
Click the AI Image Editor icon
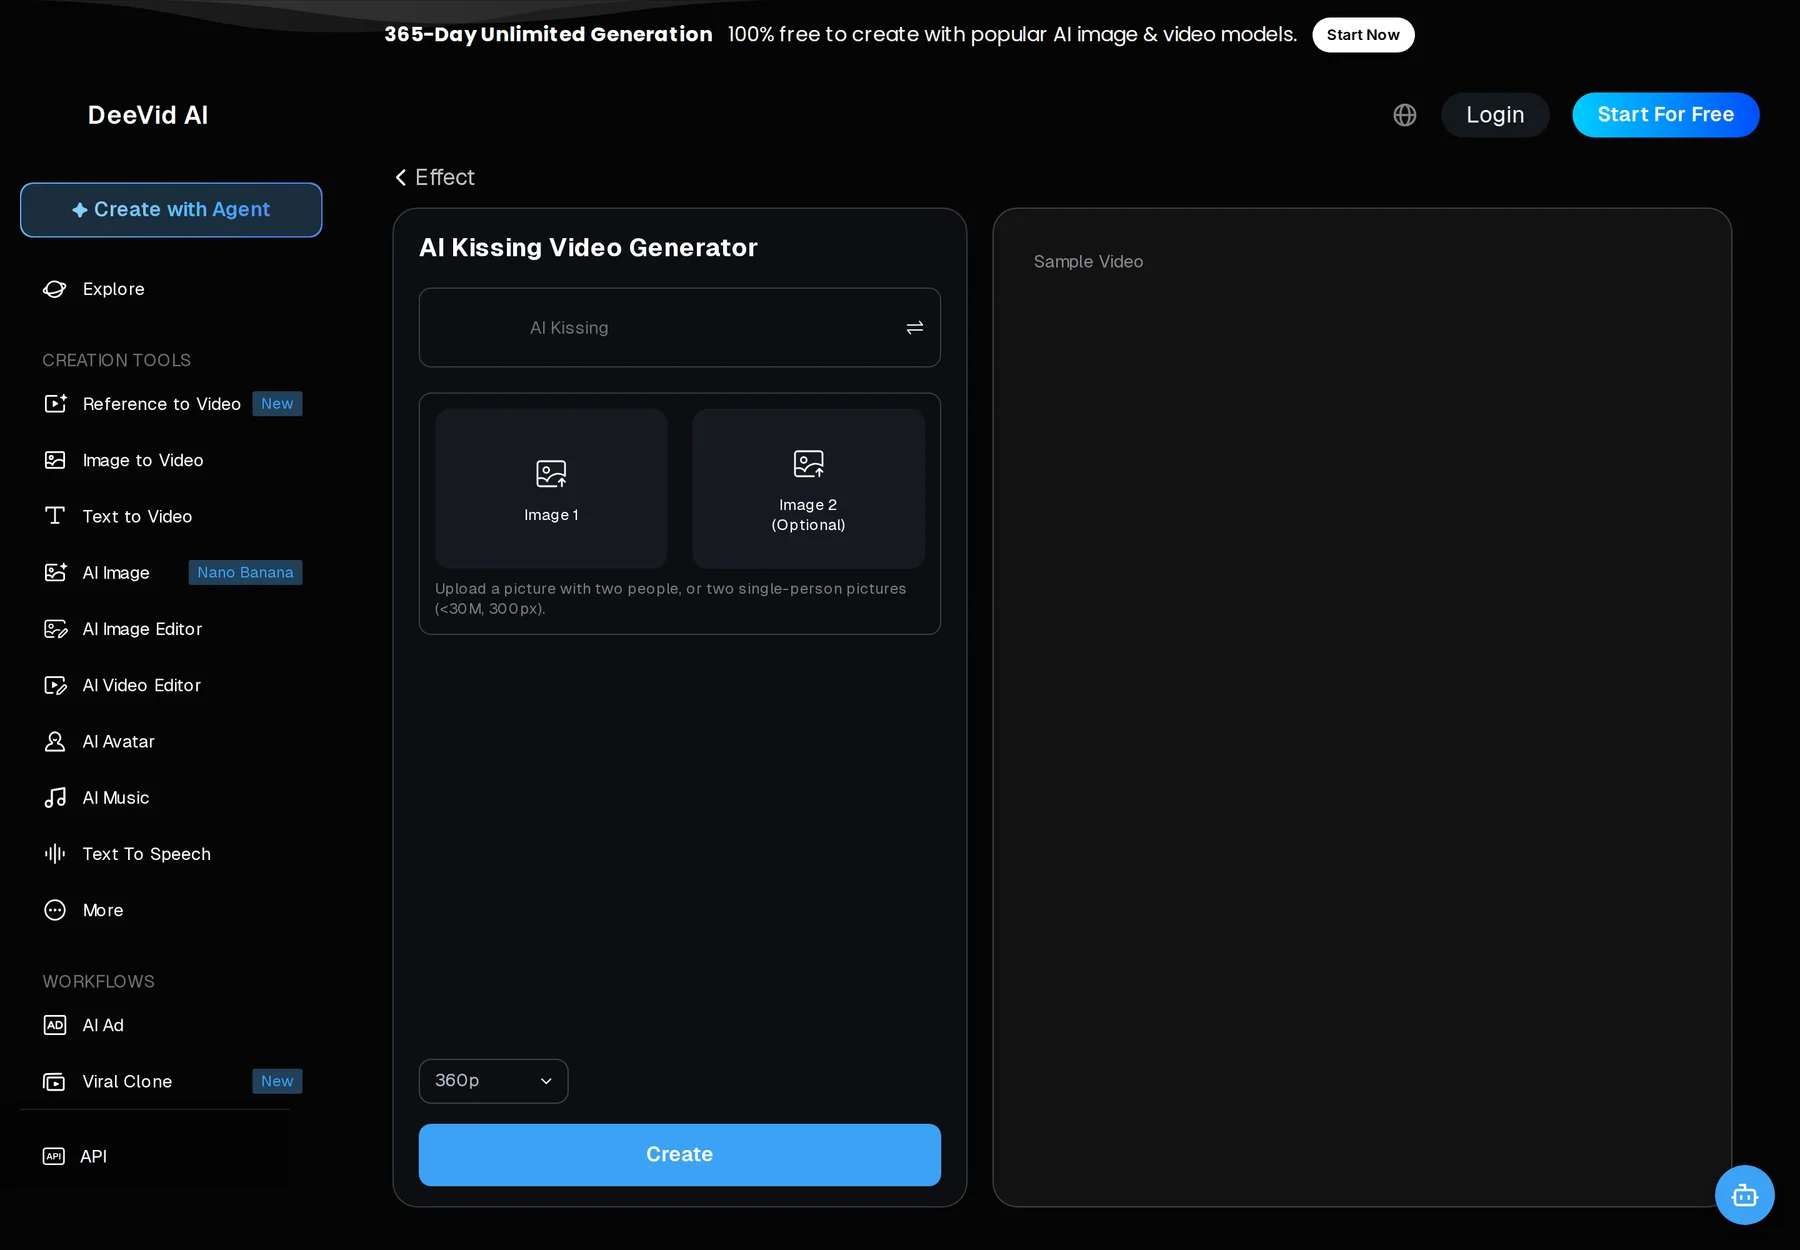point(55,629)
